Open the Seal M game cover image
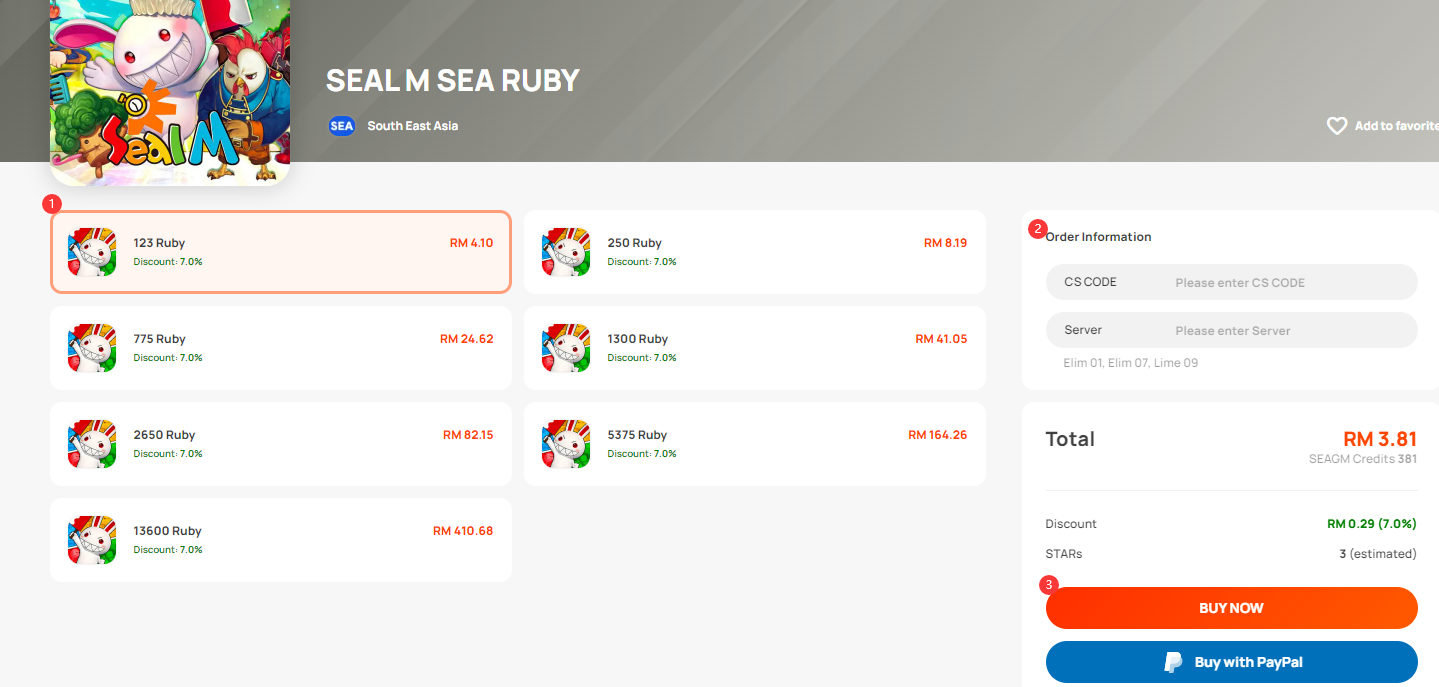 (x=170, y=92)
